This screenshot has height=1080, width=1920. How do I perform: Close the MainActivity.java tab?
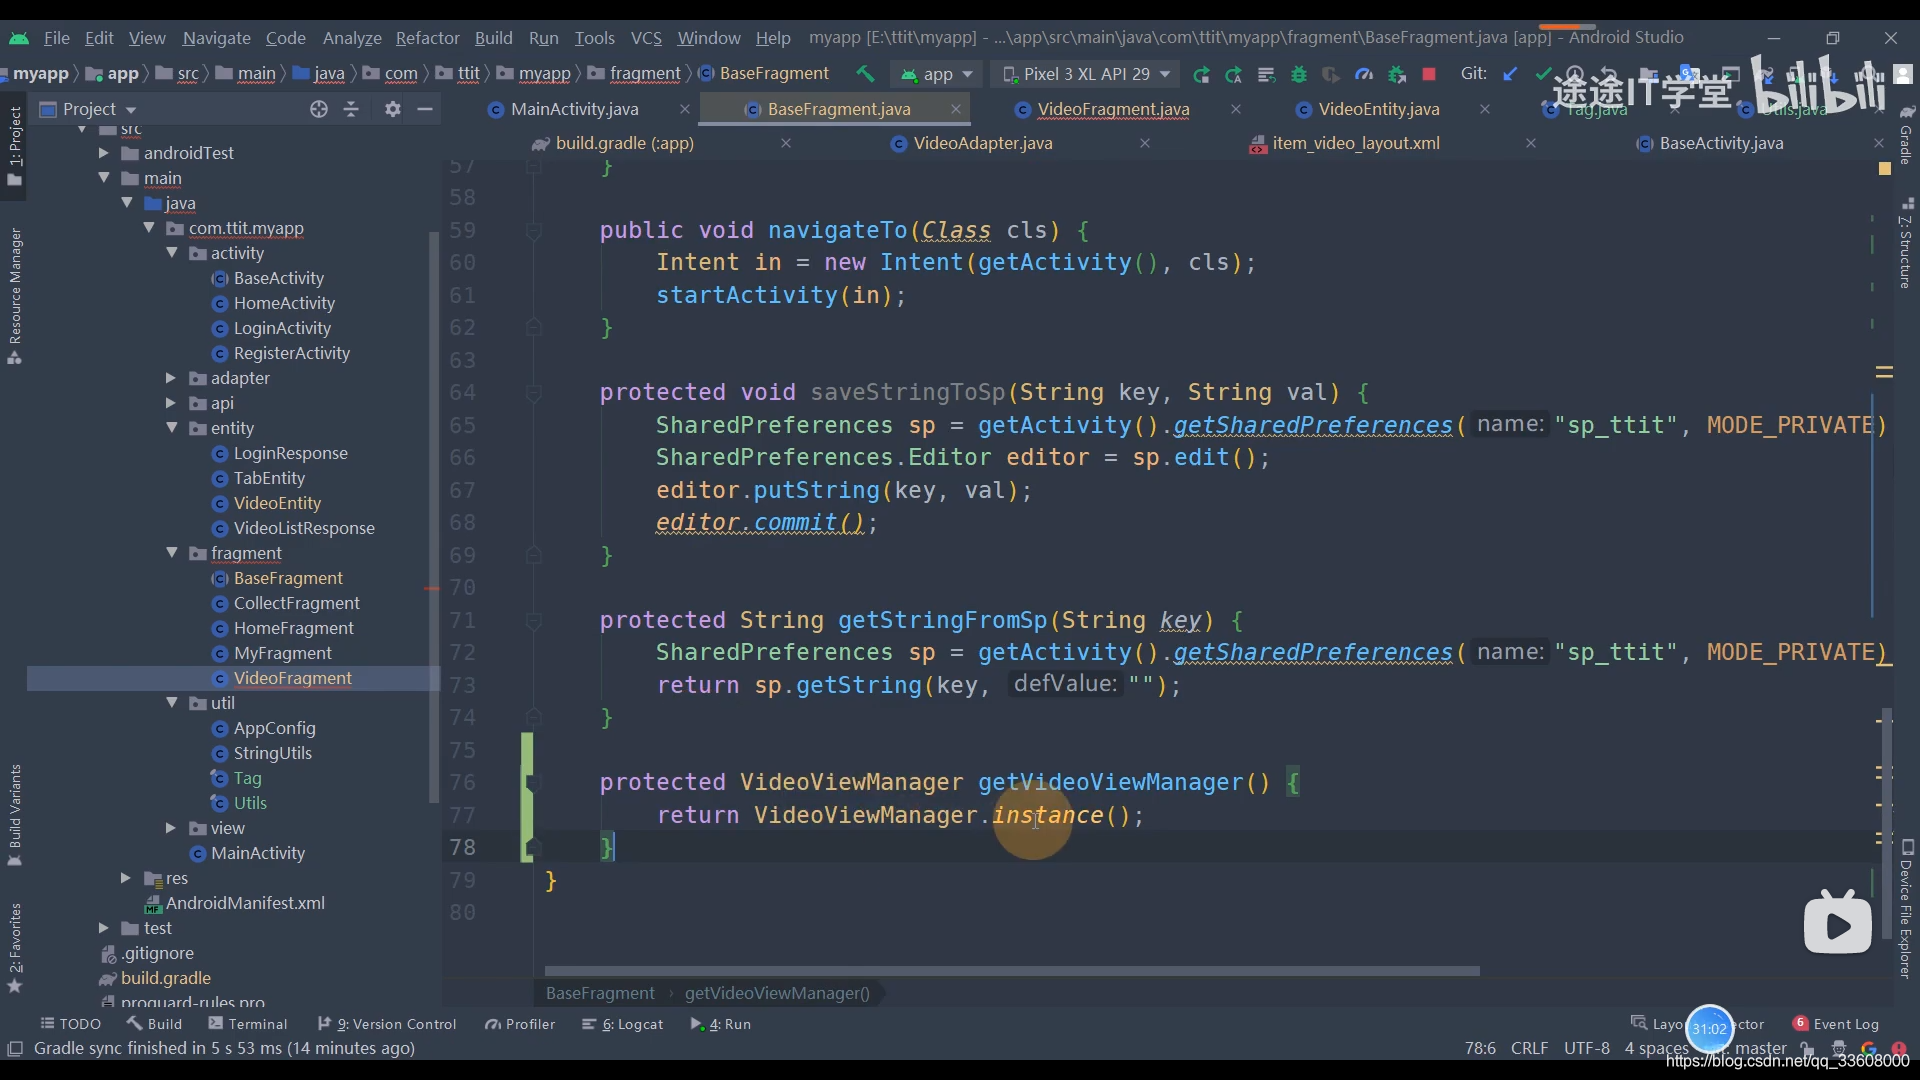click(684, 109)
